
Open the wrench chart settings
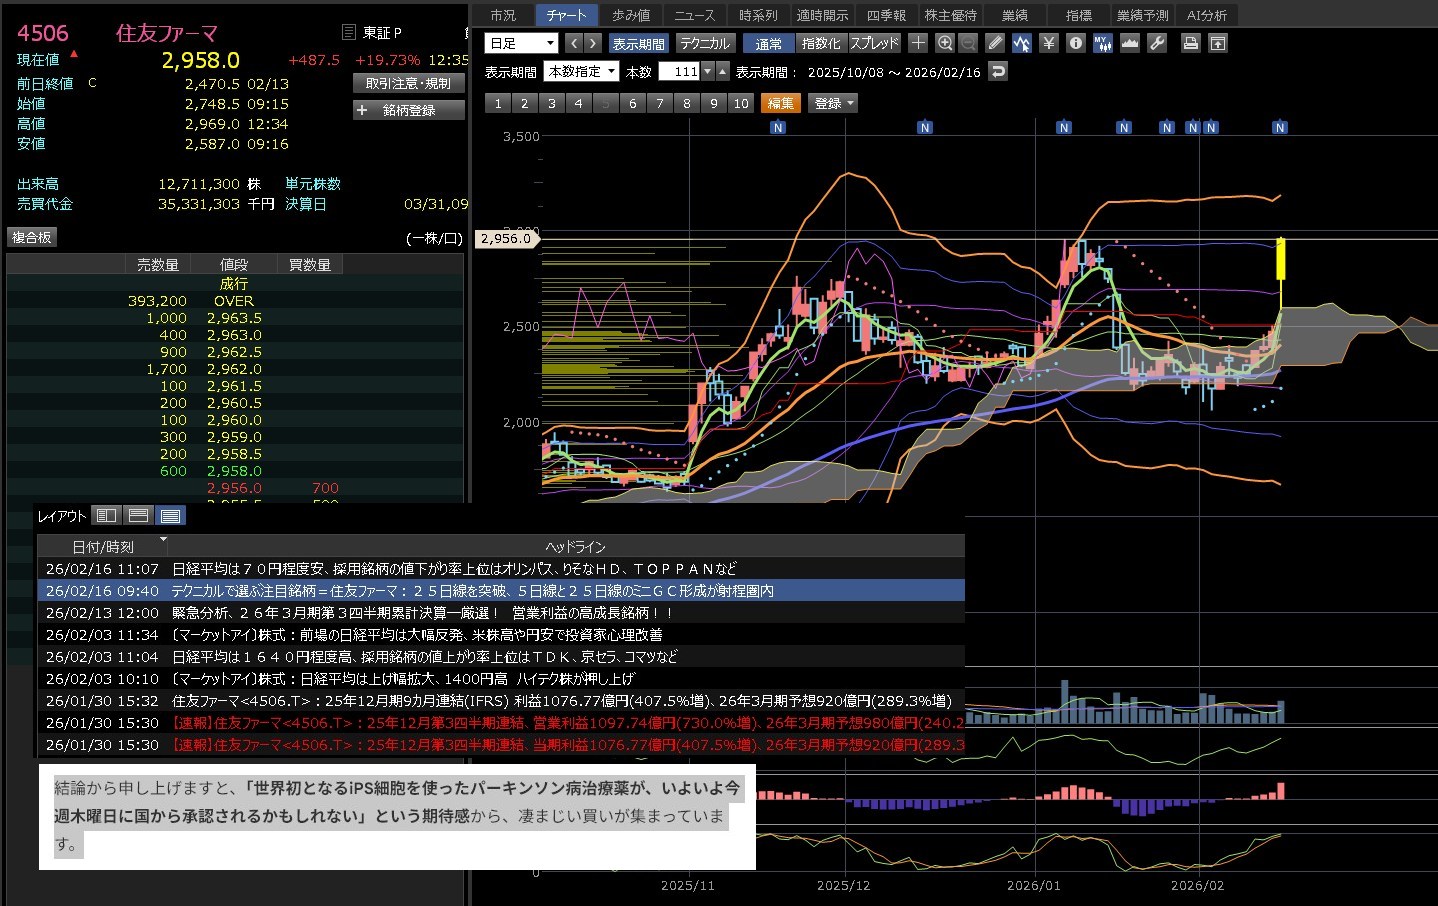tap(1157, 43)
